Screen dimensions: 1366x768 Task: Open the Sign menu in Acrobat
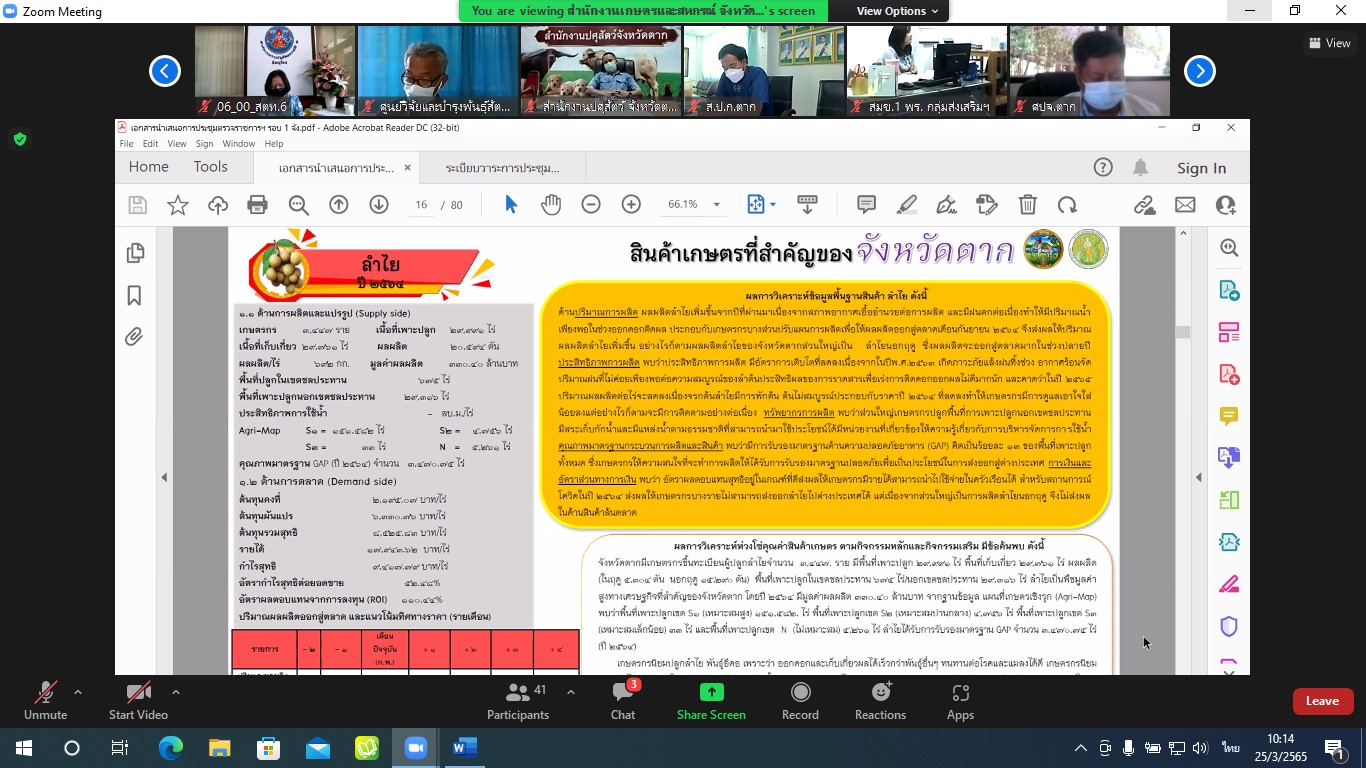coord(204,144)
